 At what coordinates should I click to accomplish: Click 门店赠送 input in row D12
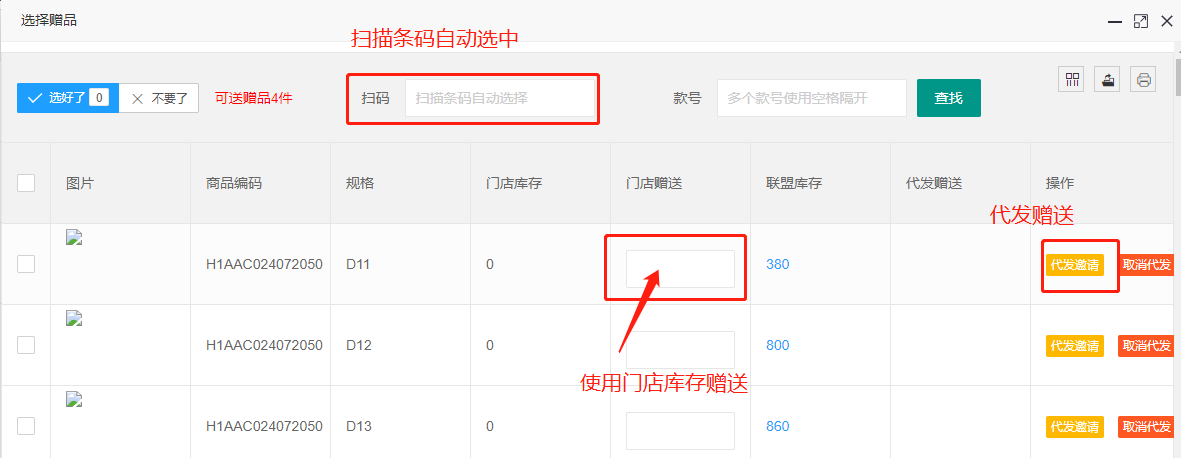pyautogui.click(x=680, y=350)
